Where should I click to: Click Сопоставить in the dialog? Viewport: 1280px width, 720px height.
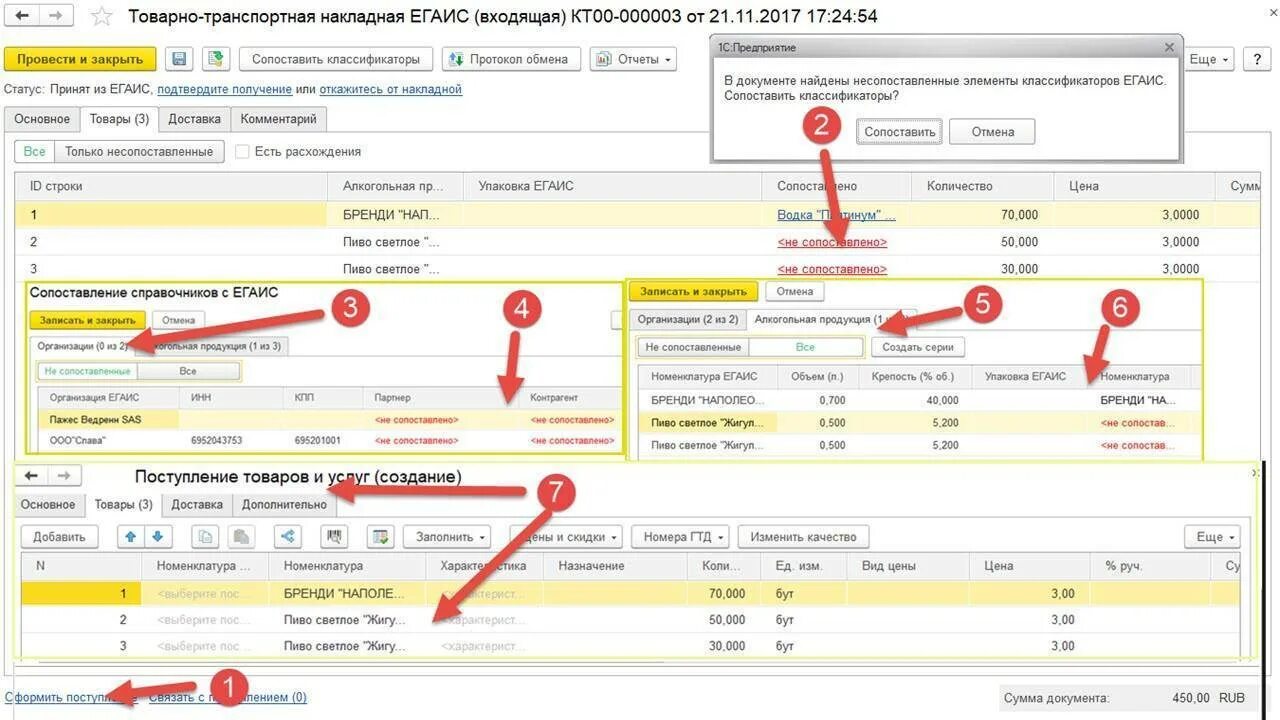pos(899,132)
